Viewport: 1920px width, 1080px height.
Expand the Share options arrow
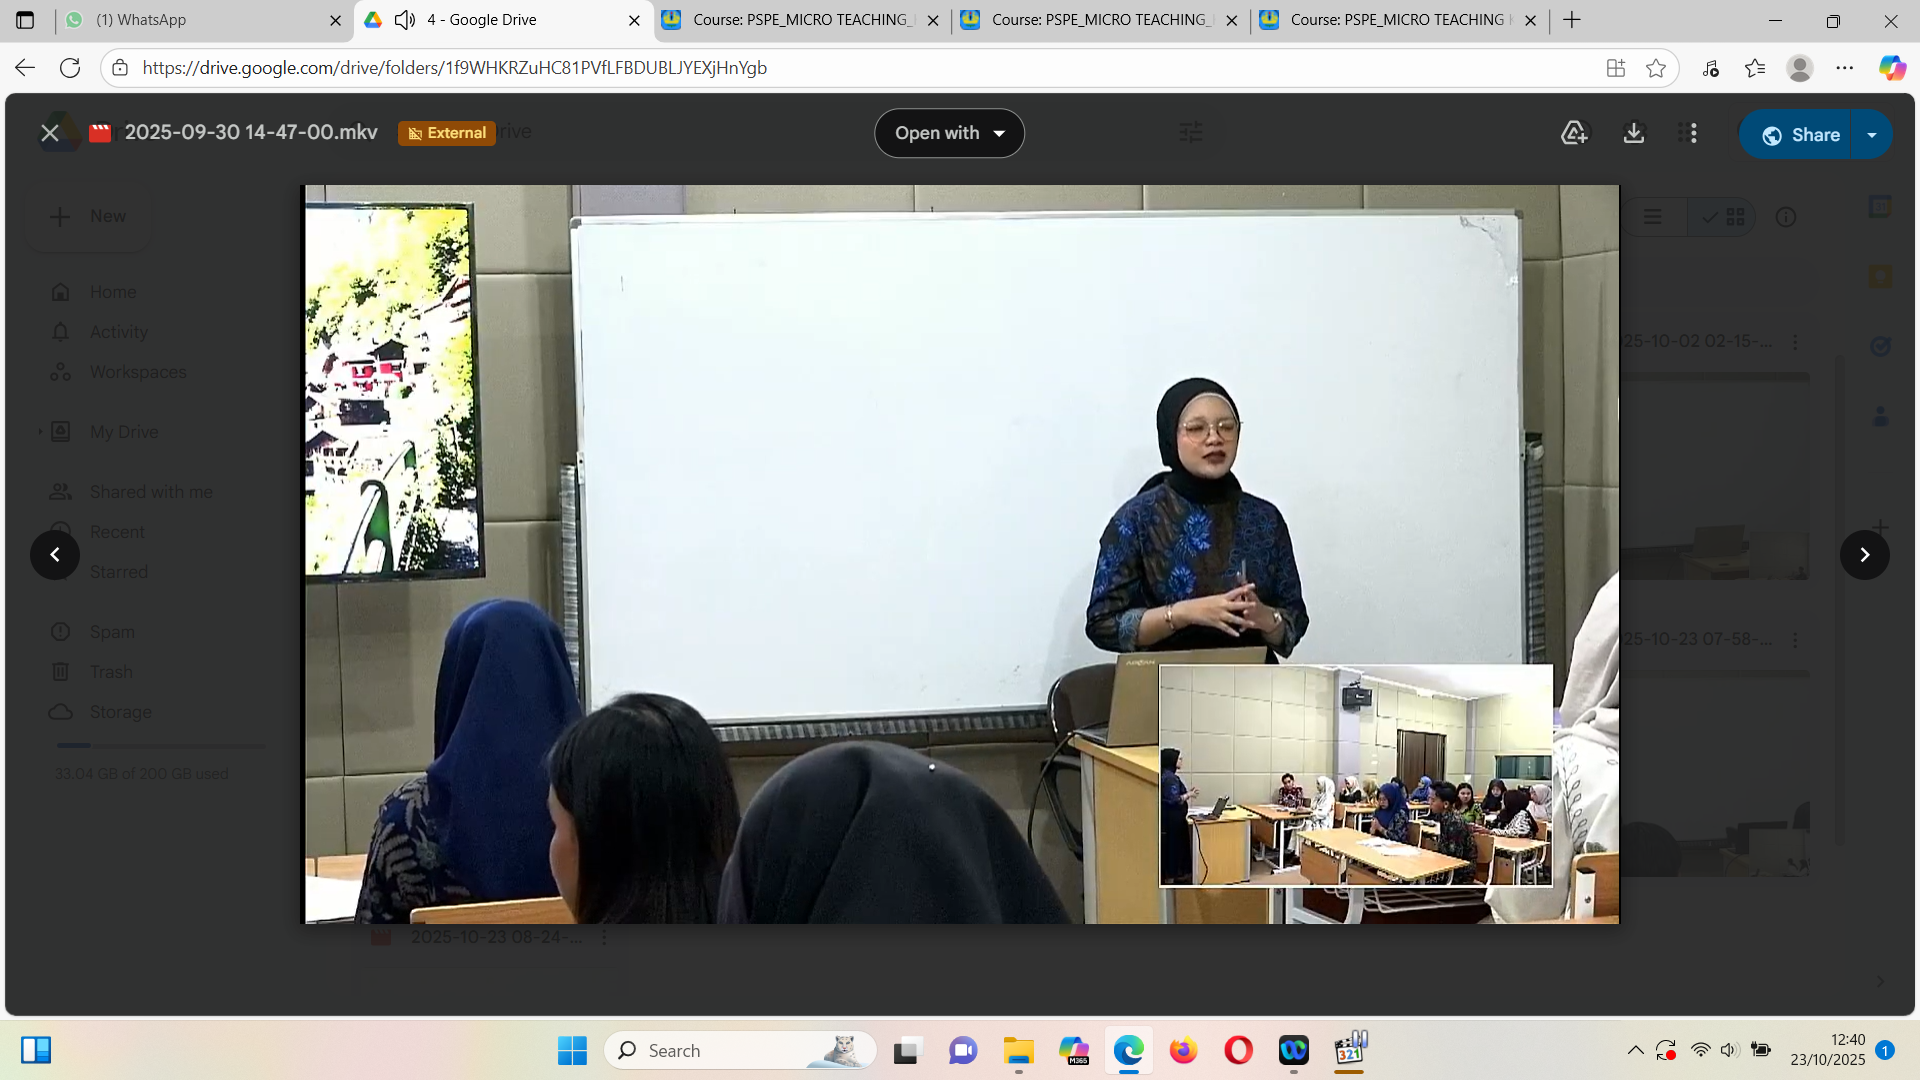[x=1872, y=135]
